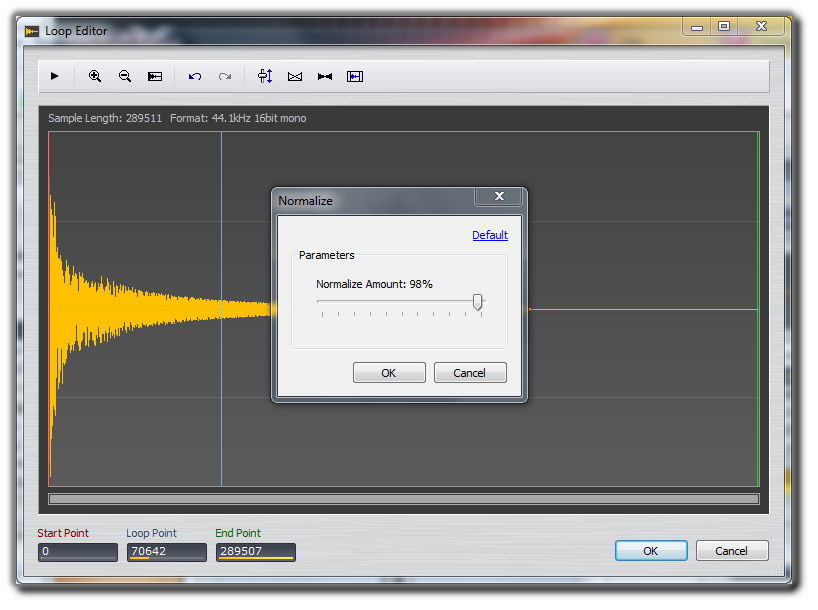
Task: Click the 'Normalize' dialog title text
Action: 305,201
